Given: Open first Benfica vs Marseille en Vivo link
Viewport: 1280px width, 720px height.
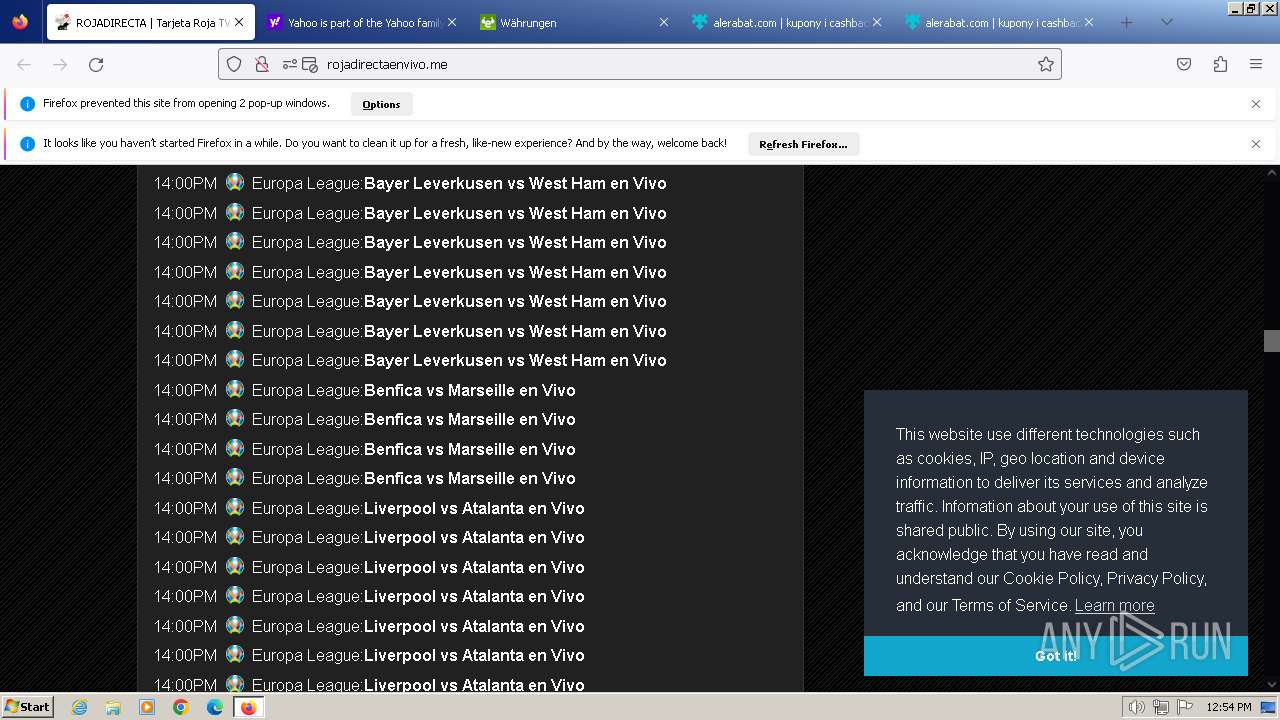Looking at the screenshot, I should 470,390.
